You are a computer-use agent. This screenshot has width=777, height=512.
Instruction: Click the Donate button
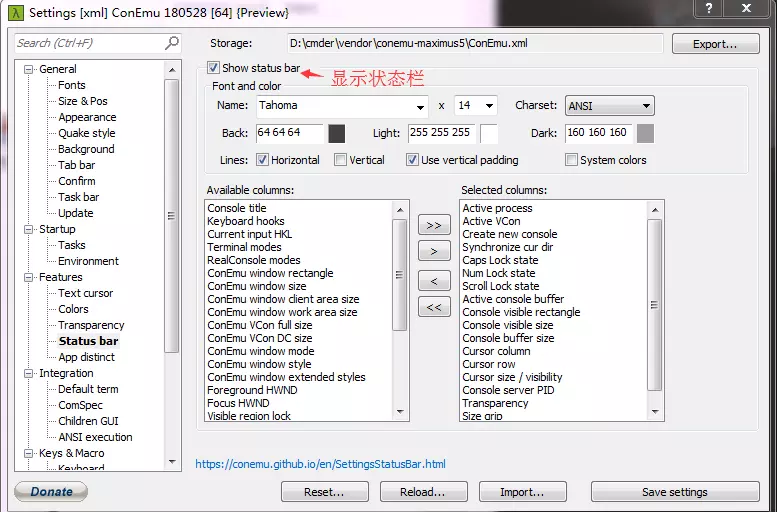(51, 492)
